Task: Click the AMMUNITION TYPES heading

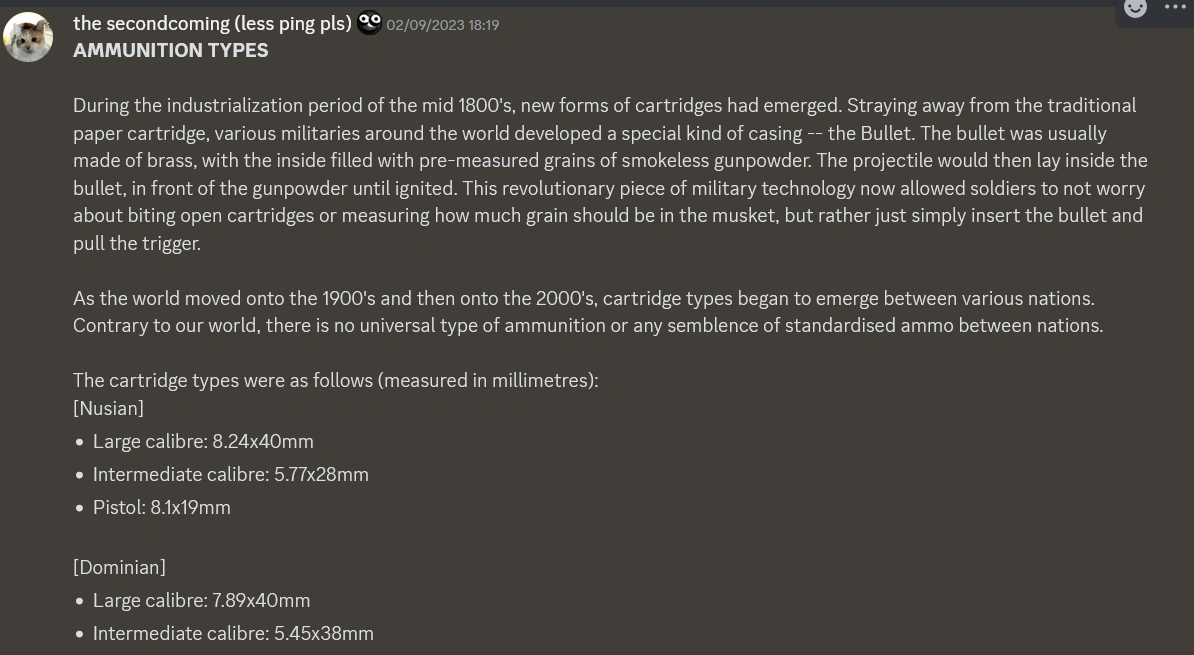Action: [170, 50]
